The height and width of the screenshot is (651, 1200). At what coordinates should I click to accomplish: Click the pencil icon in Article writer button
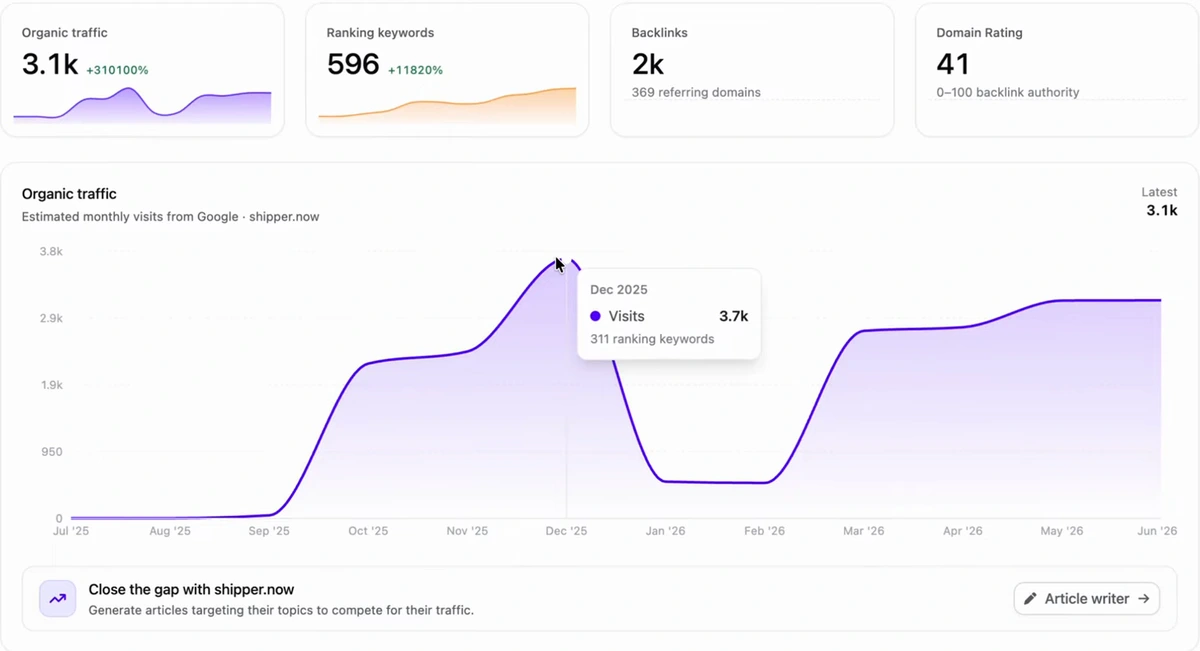(x=1031, y=599)
